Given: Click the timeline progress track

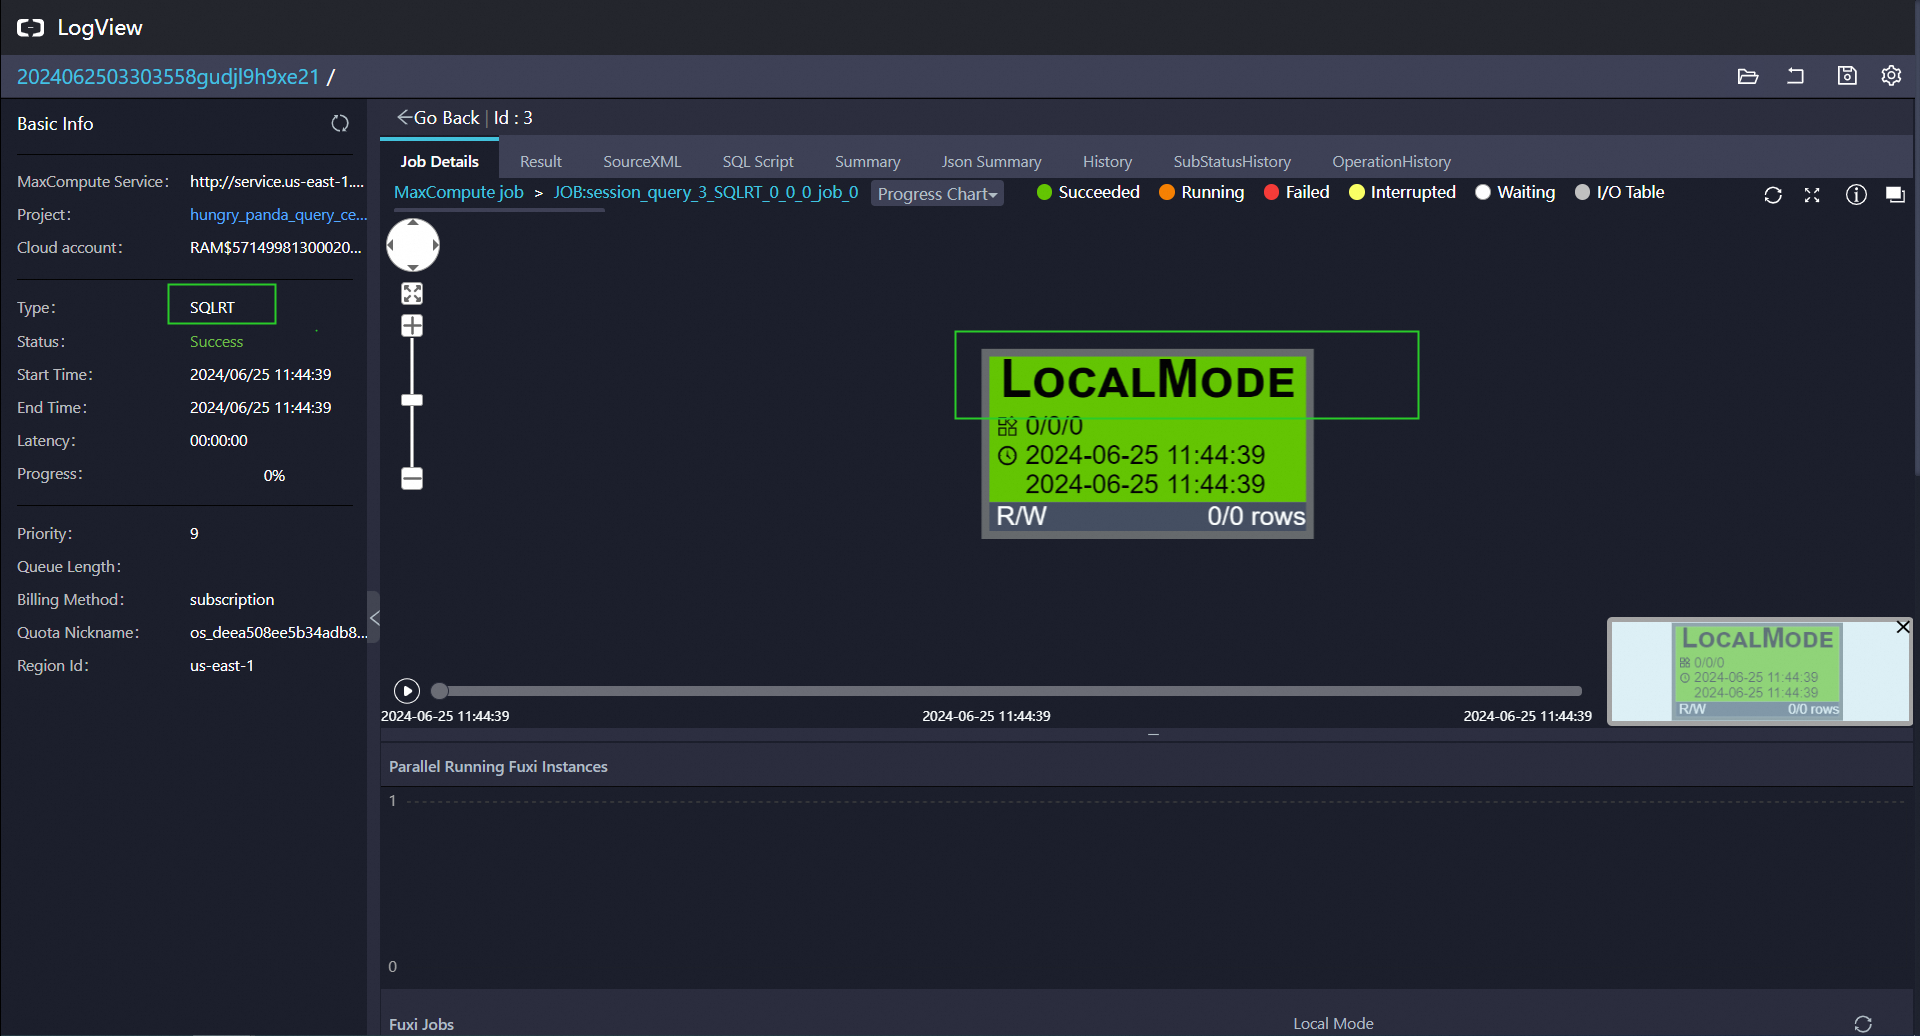Looking at the screenshot, I should [x=1010, y=691].
